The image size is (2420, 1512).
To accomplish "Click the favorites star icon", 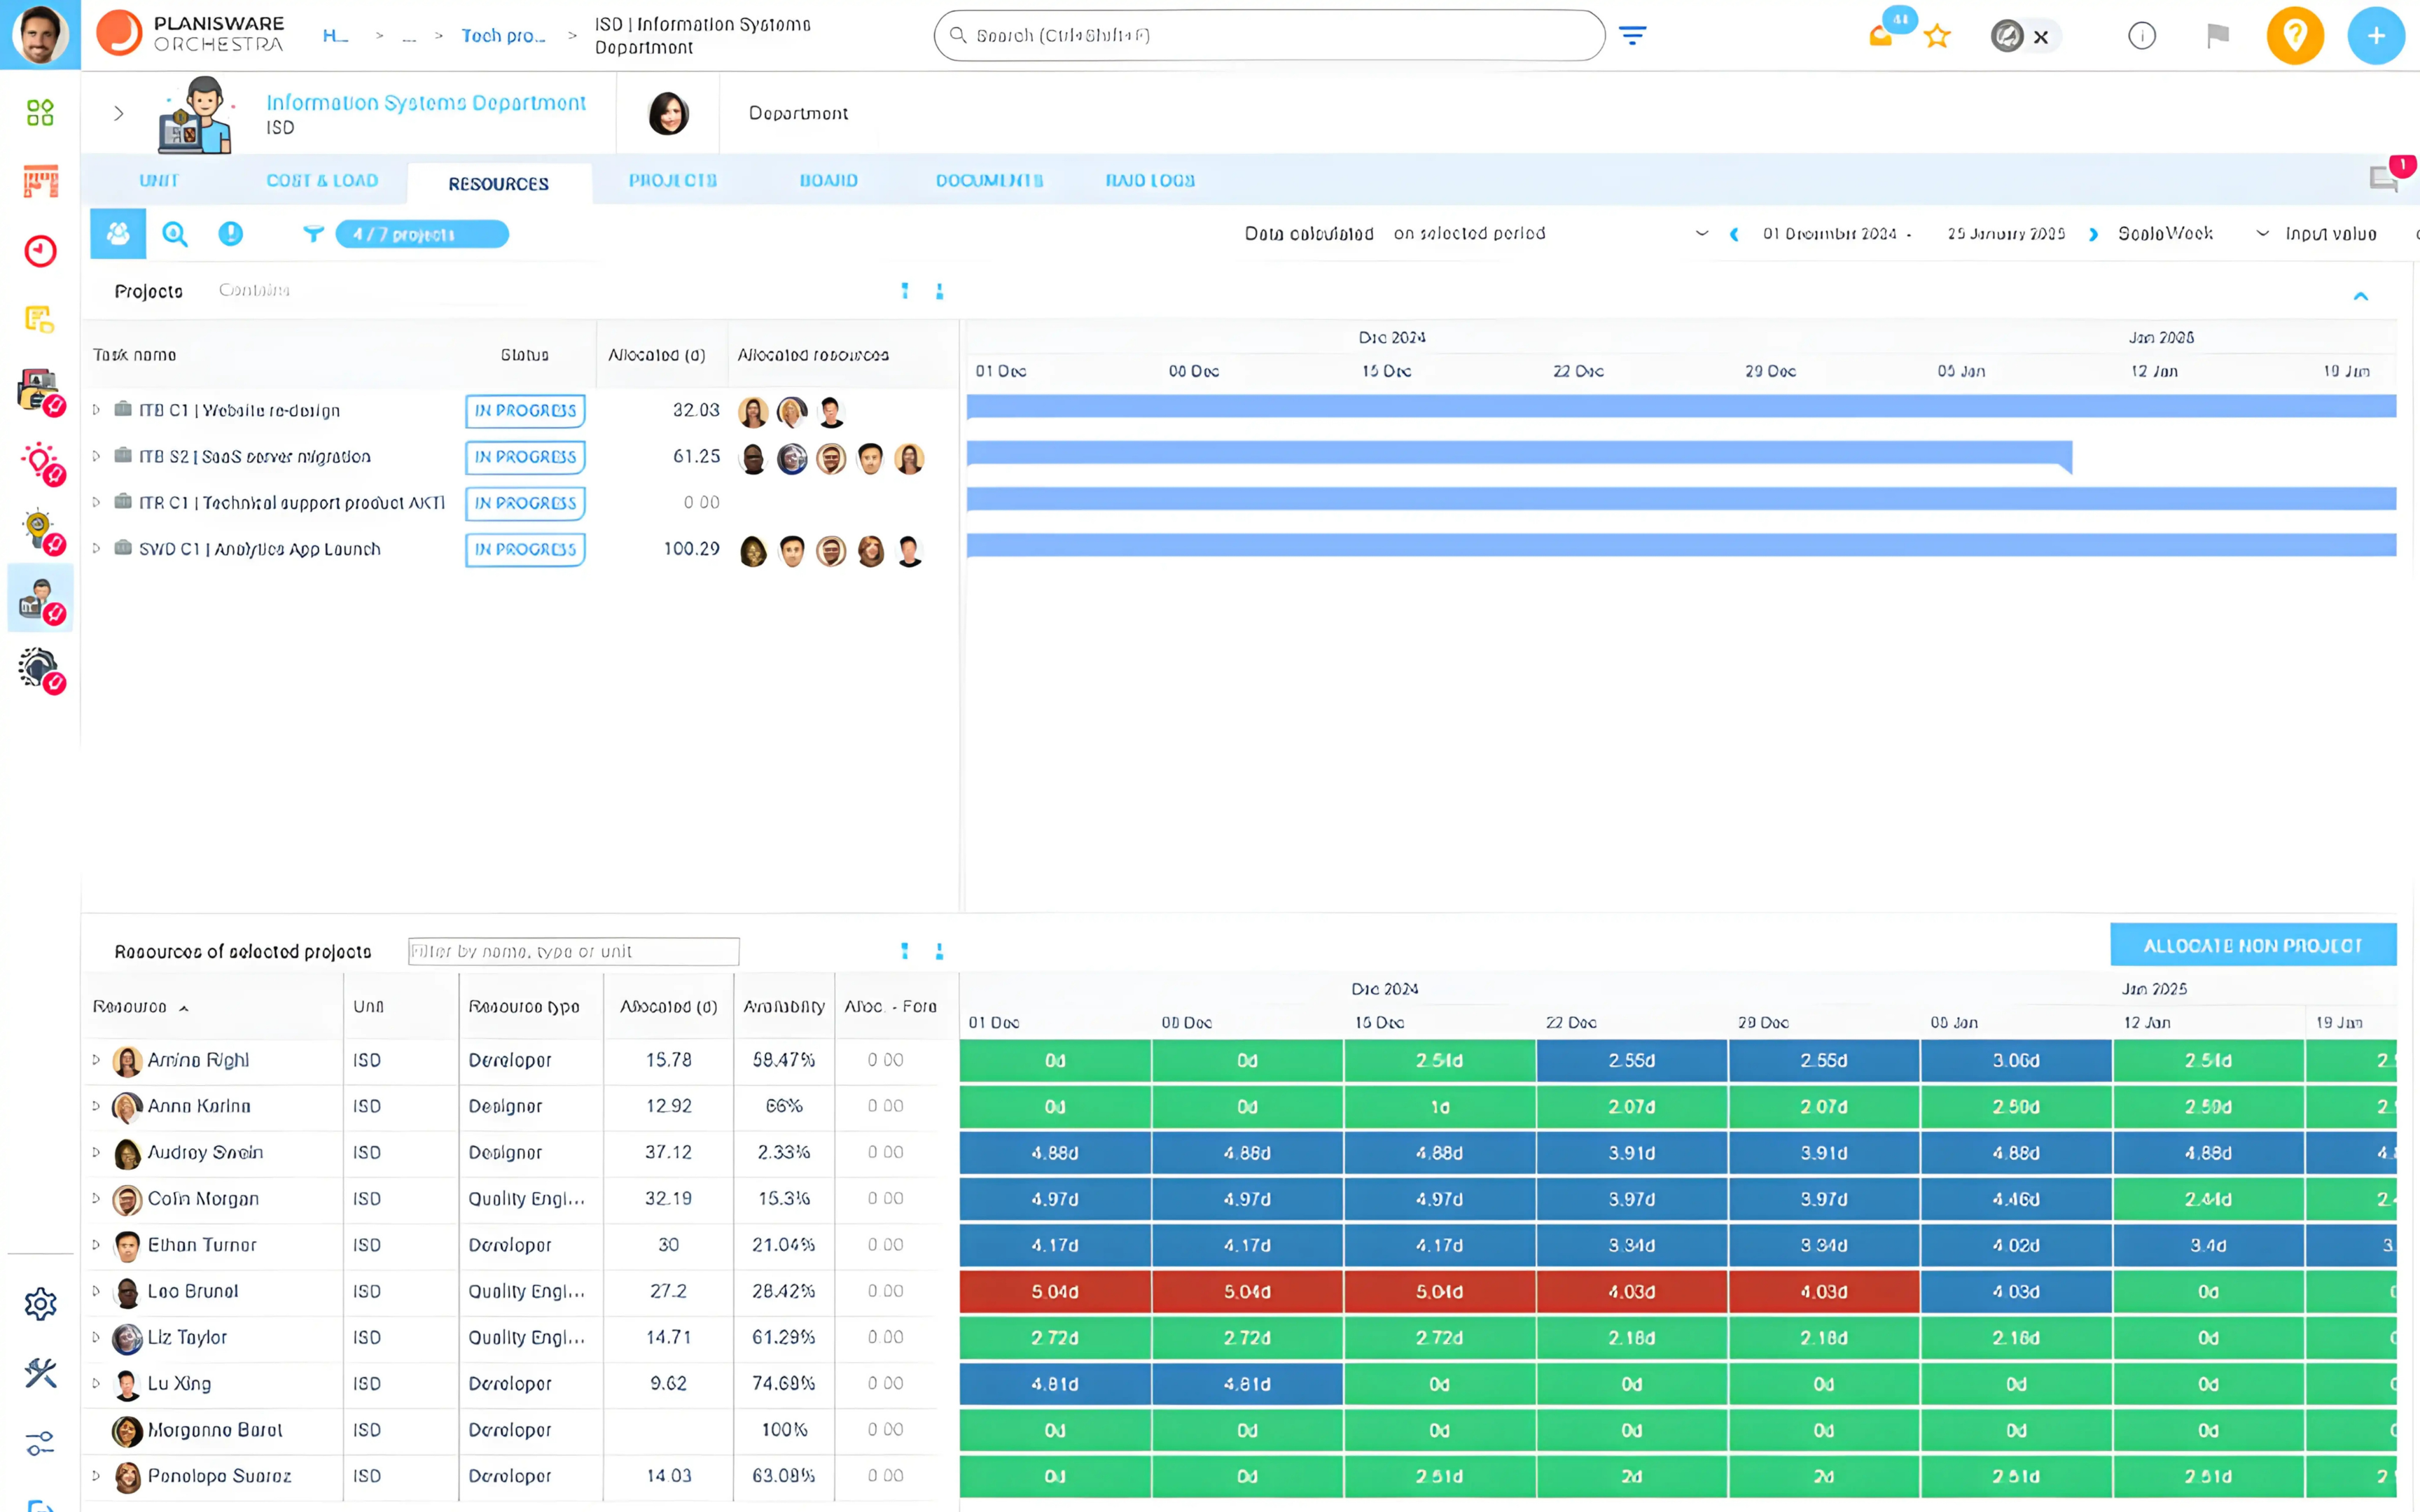I will coord(1937,37).
